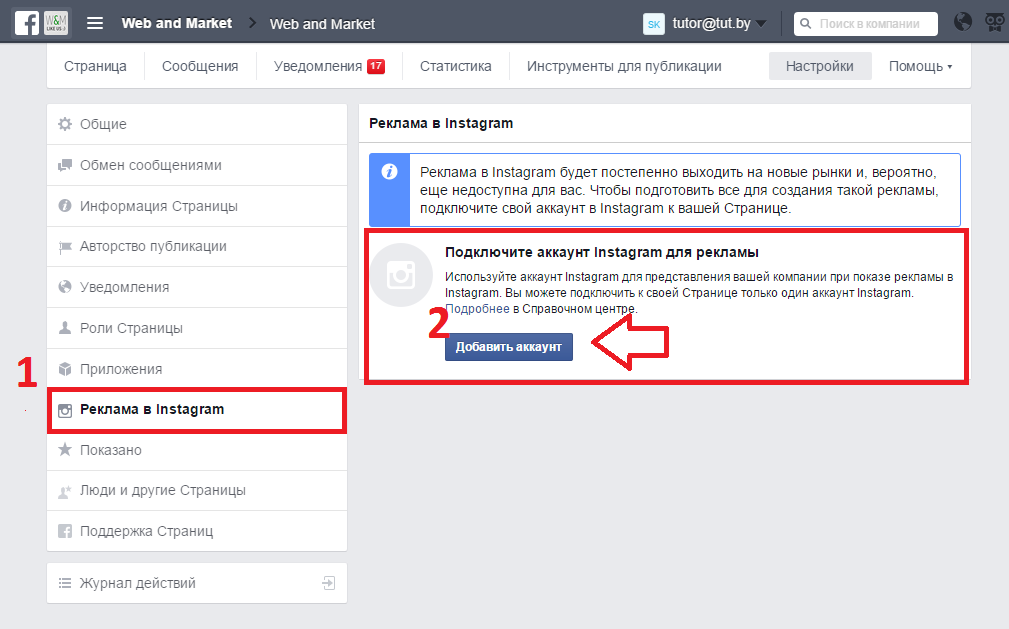Click the globe icon beside Уведомления in sidebar

click(x=65, y=287)
